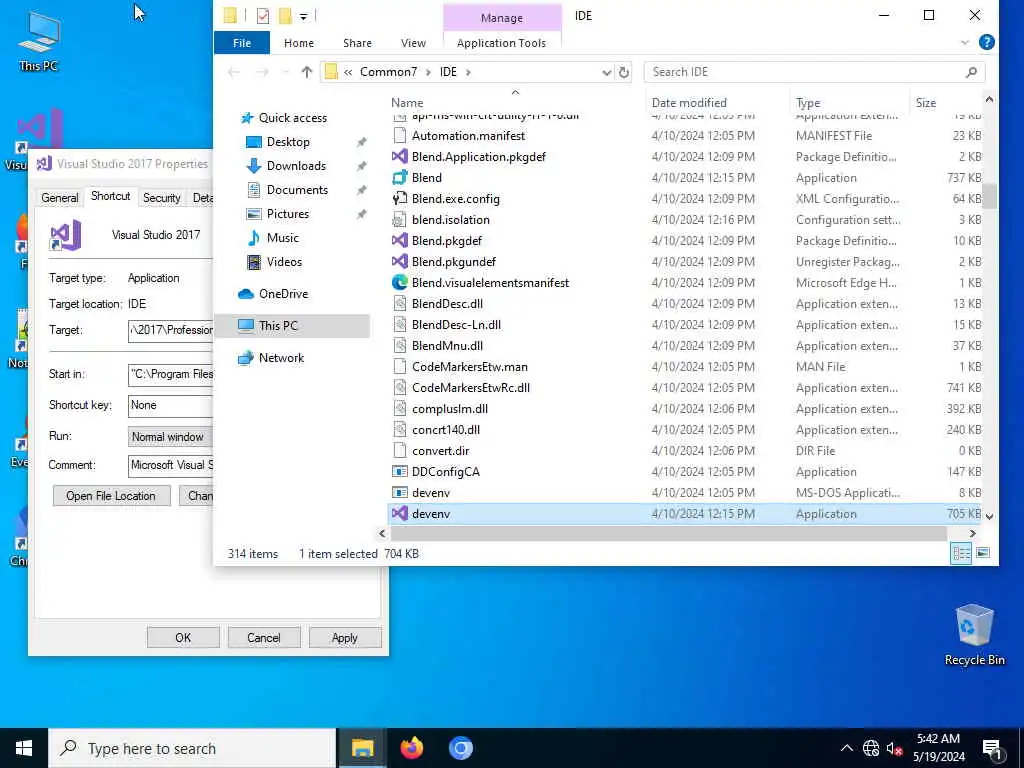Click Explorer help question mark icon
This screenshot has height=768, width=1024.
[987, 42]
